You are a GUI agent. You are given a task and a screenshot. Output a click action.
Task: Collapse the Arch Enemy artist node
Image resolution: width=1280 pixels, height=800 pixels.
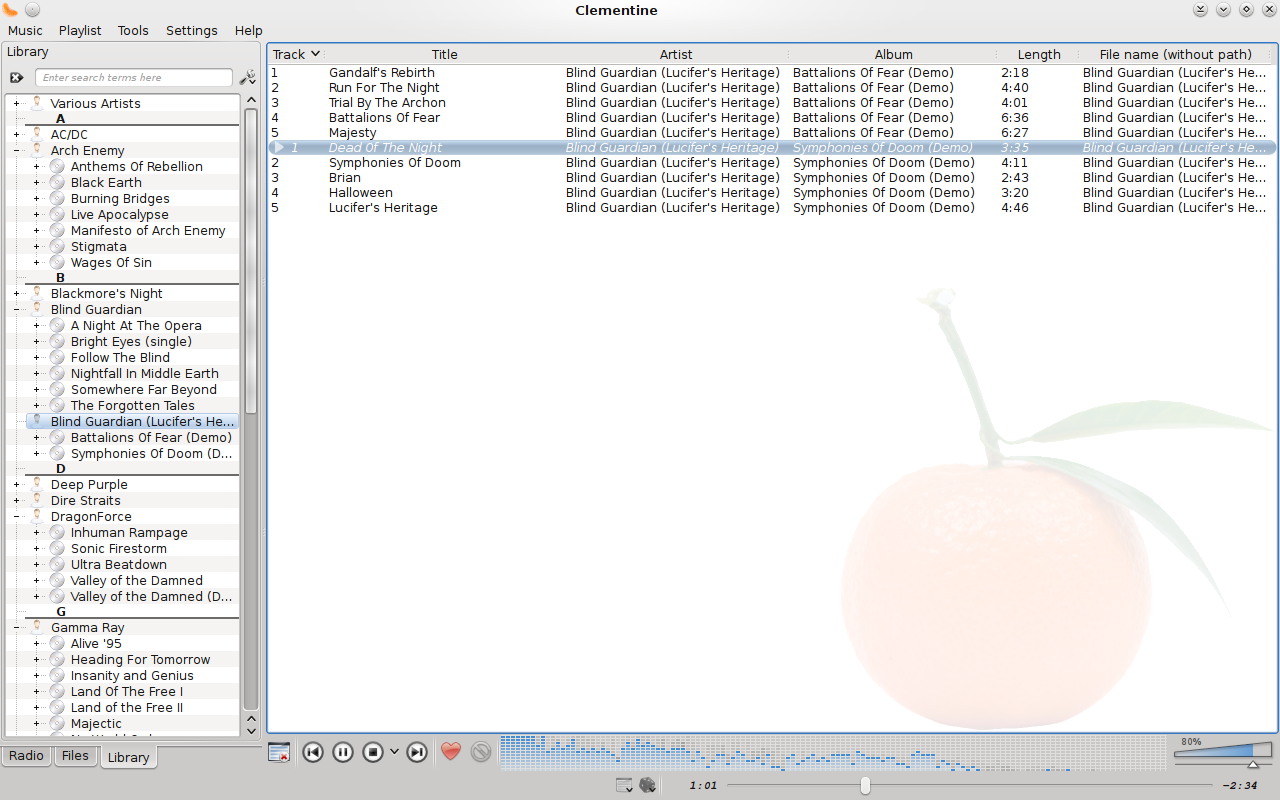tap(16, 151)
